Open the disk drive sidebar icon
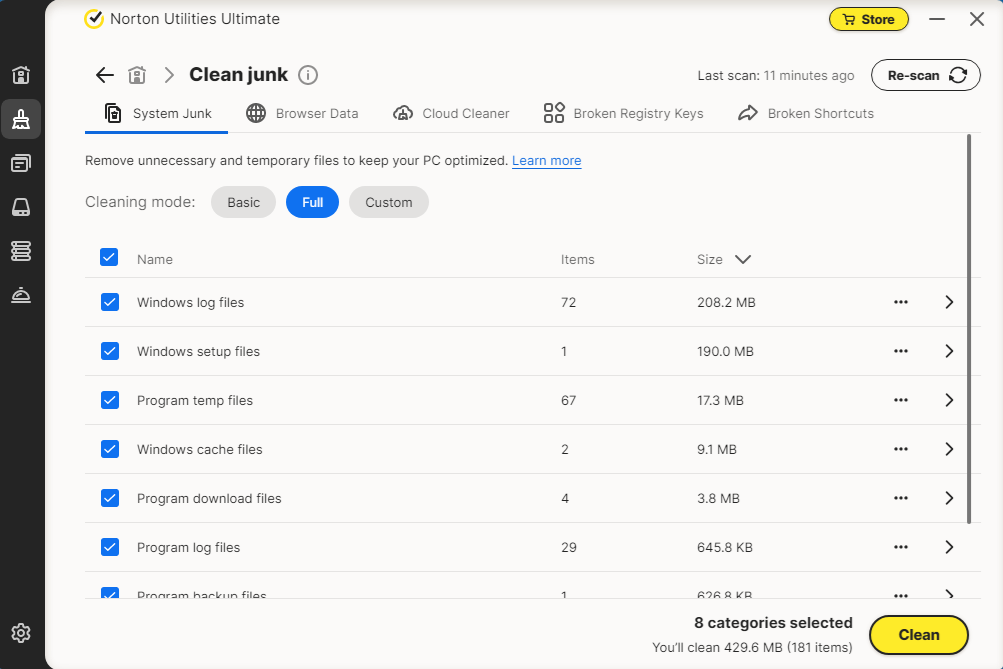 pos(21,207)
